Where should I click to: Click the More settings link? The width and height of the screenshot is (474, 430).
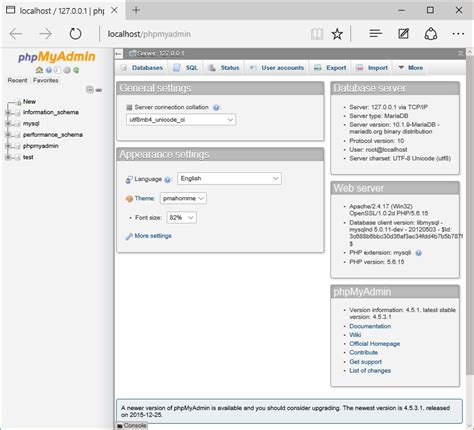pyautogui.click(x=153, y=236)
